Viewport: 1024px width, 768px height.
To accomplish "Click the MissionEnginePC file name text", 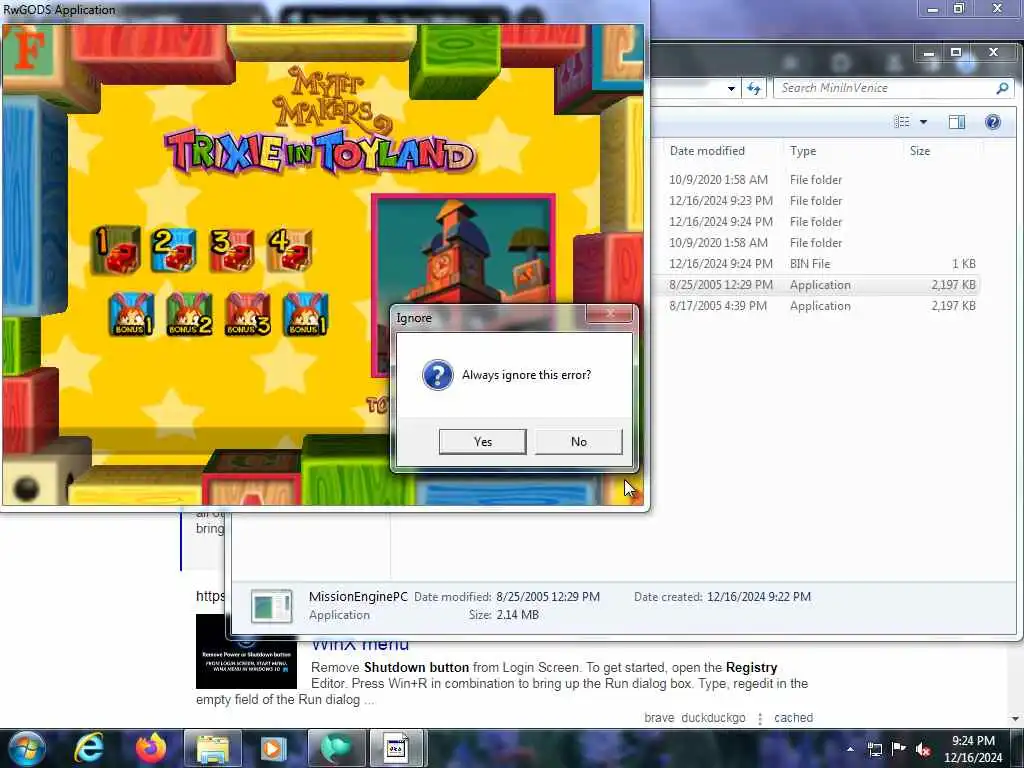I will pyautogui.click(x=358, y=596).
